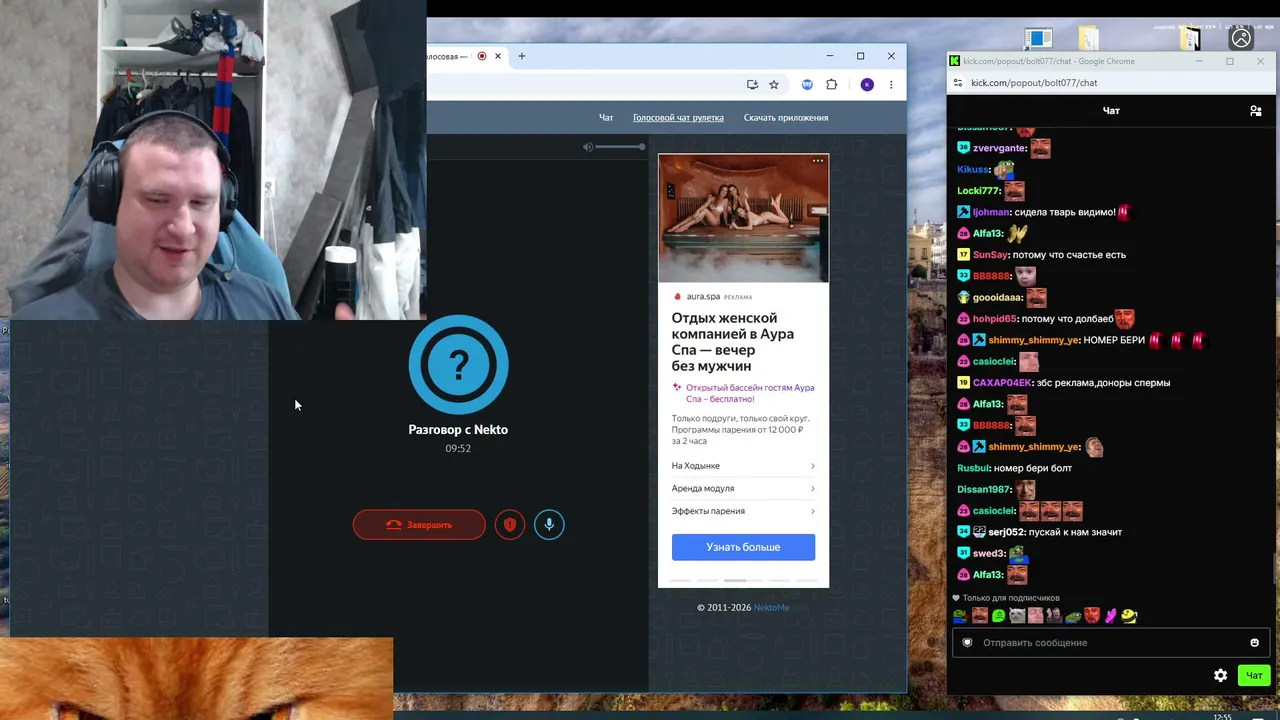This screenshot has width=1280, height=720.
Task: Click the Разговор с Nekto label
Action: tap(458, 430)
